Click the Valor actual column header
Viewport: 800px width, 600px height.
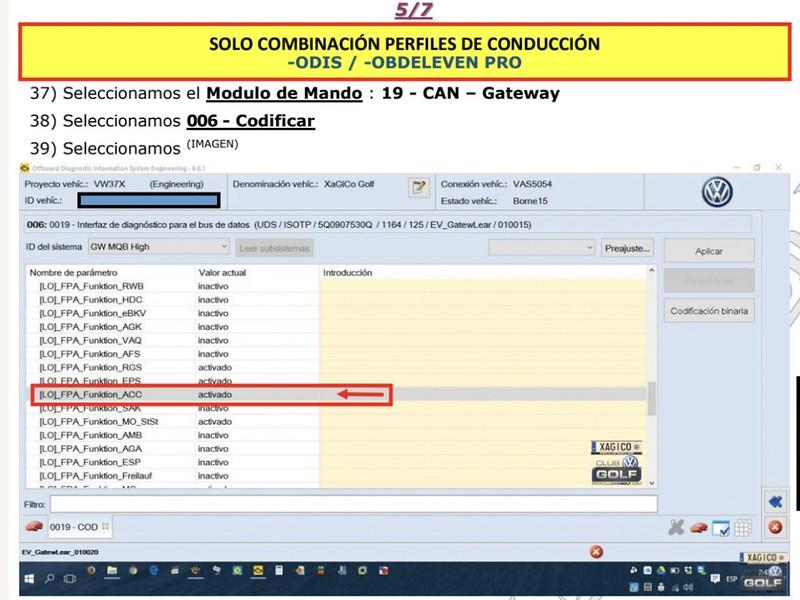pos(222,273)
